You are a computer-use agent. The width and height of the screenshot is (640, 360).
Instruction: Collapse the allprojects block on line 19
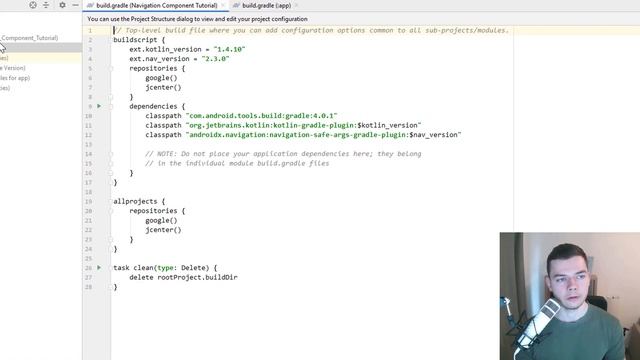pos(111,202)
